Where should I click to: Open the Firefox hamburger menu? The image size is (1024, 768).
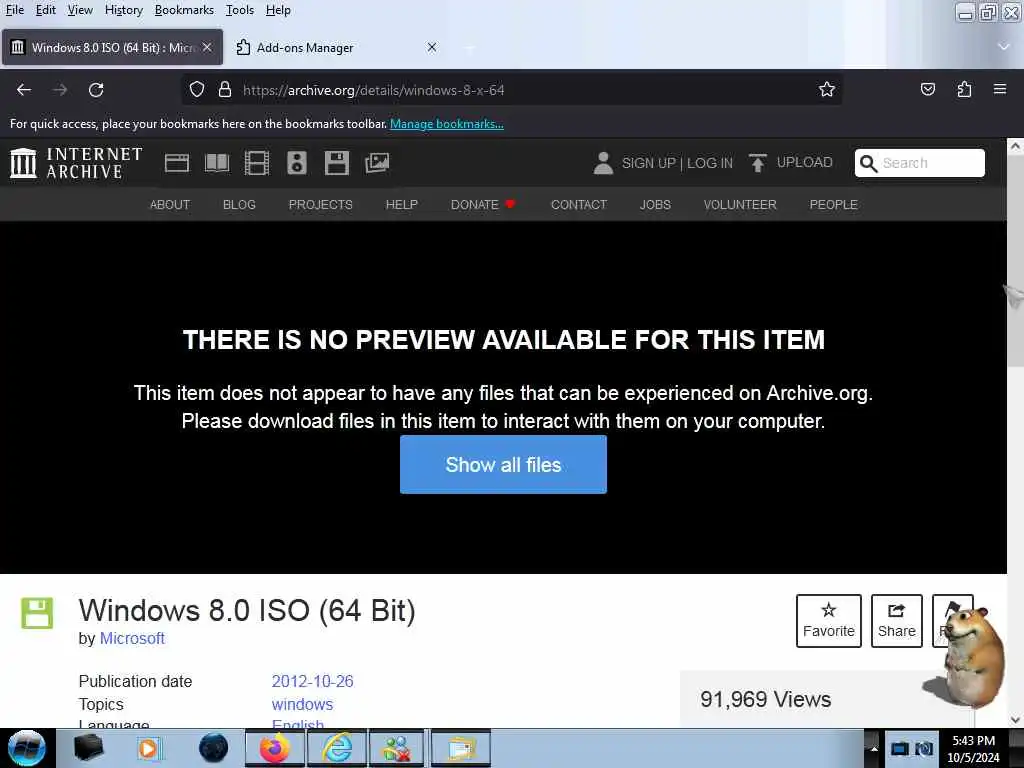coord(1000,89)
